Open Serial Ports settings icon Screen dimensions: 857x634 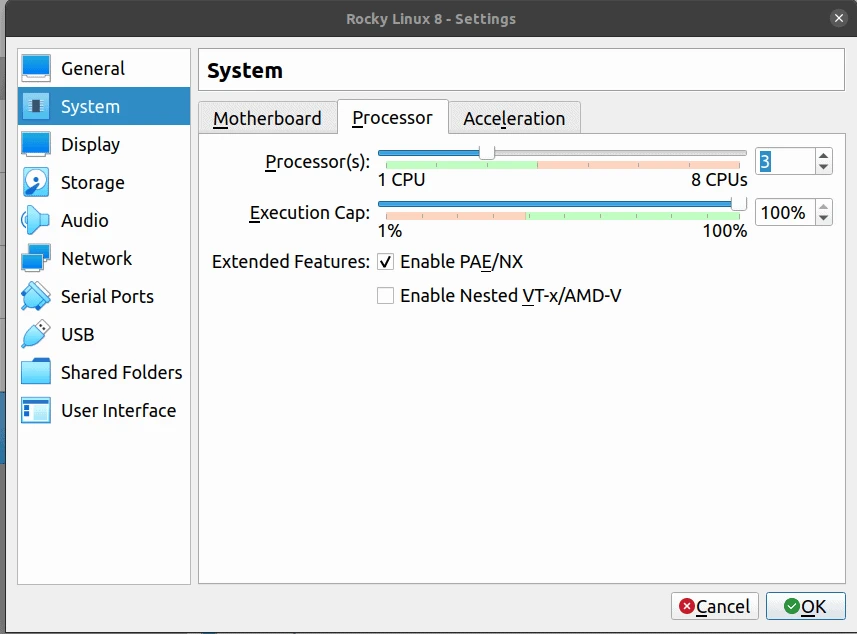(36, 296)
